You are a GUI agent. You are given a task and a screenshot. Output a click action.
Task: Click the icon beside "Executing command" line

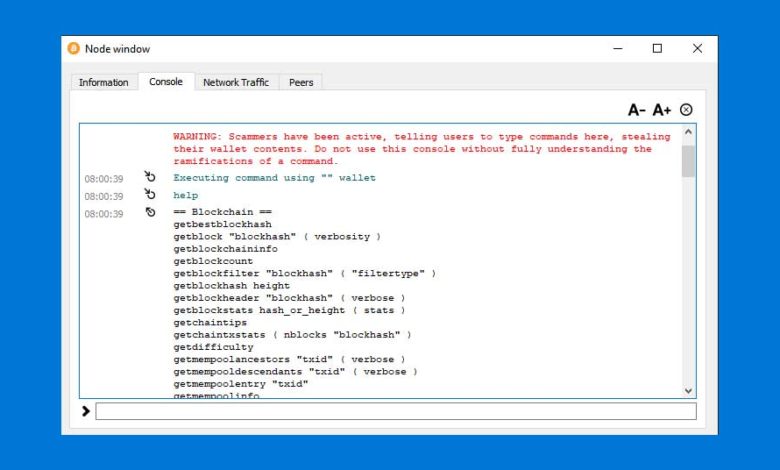[x=150, y=178]
